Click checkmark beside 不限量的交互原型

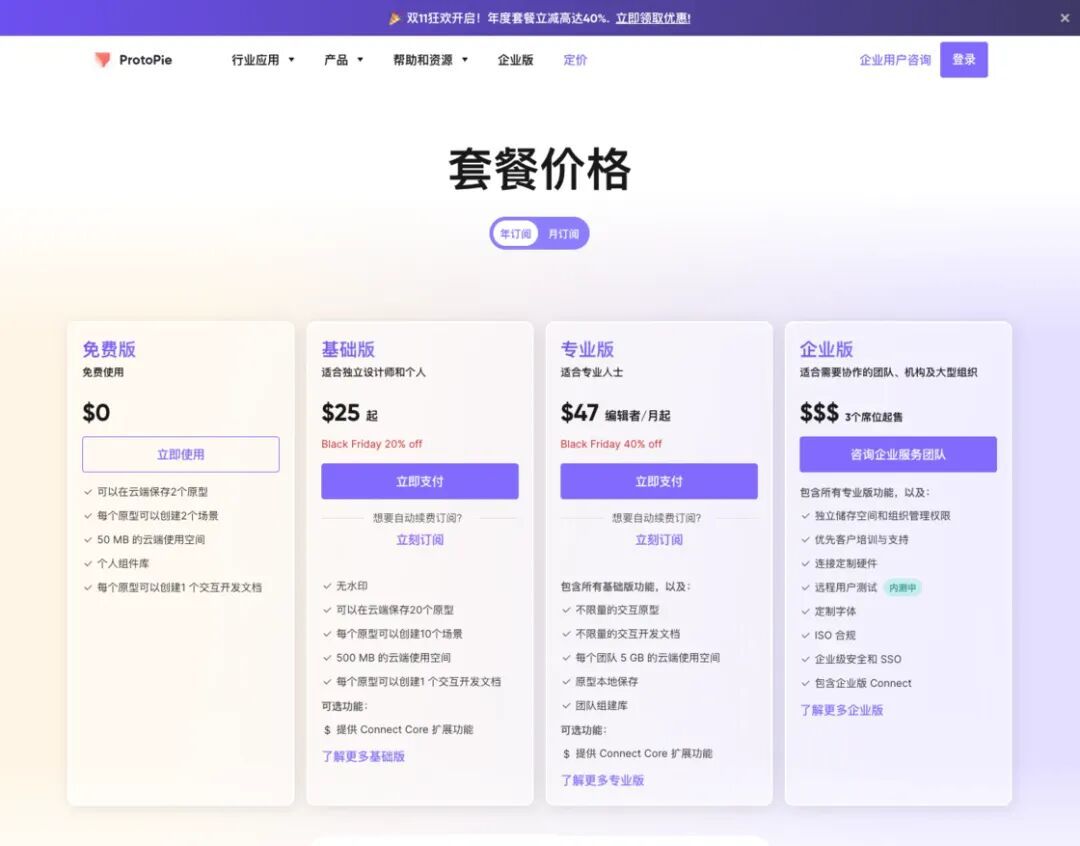pos(566,610)
